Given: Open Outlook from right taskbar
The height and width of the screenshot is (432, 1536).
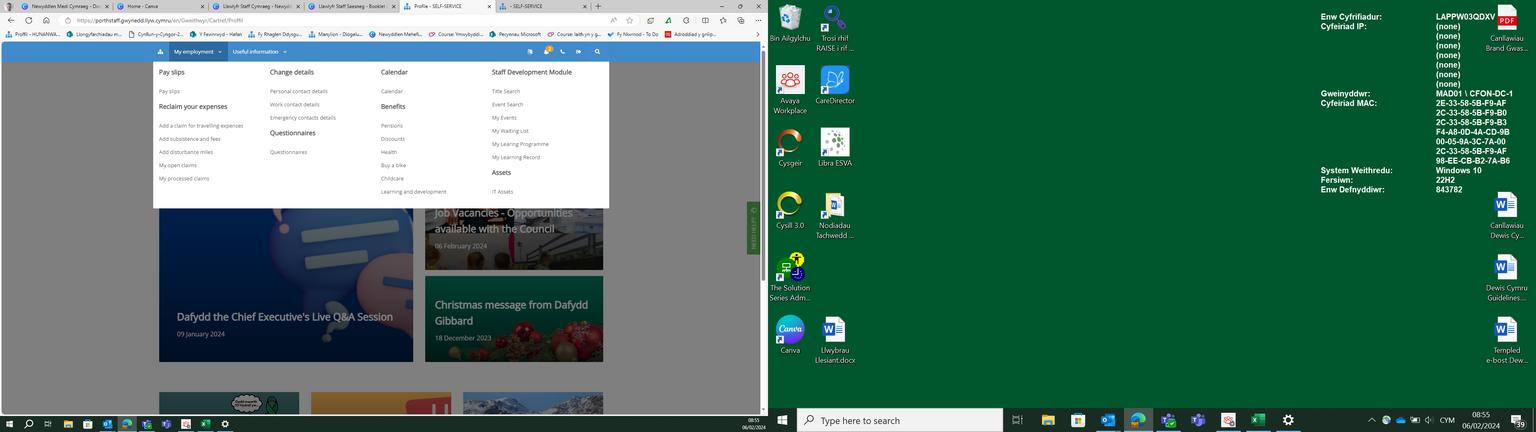Looking at the screenshot, I should point(1108,420).
